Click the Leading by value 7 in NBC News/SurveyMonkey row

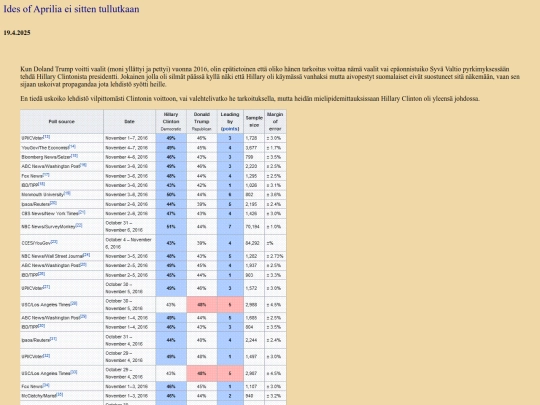tap(230, 227)
